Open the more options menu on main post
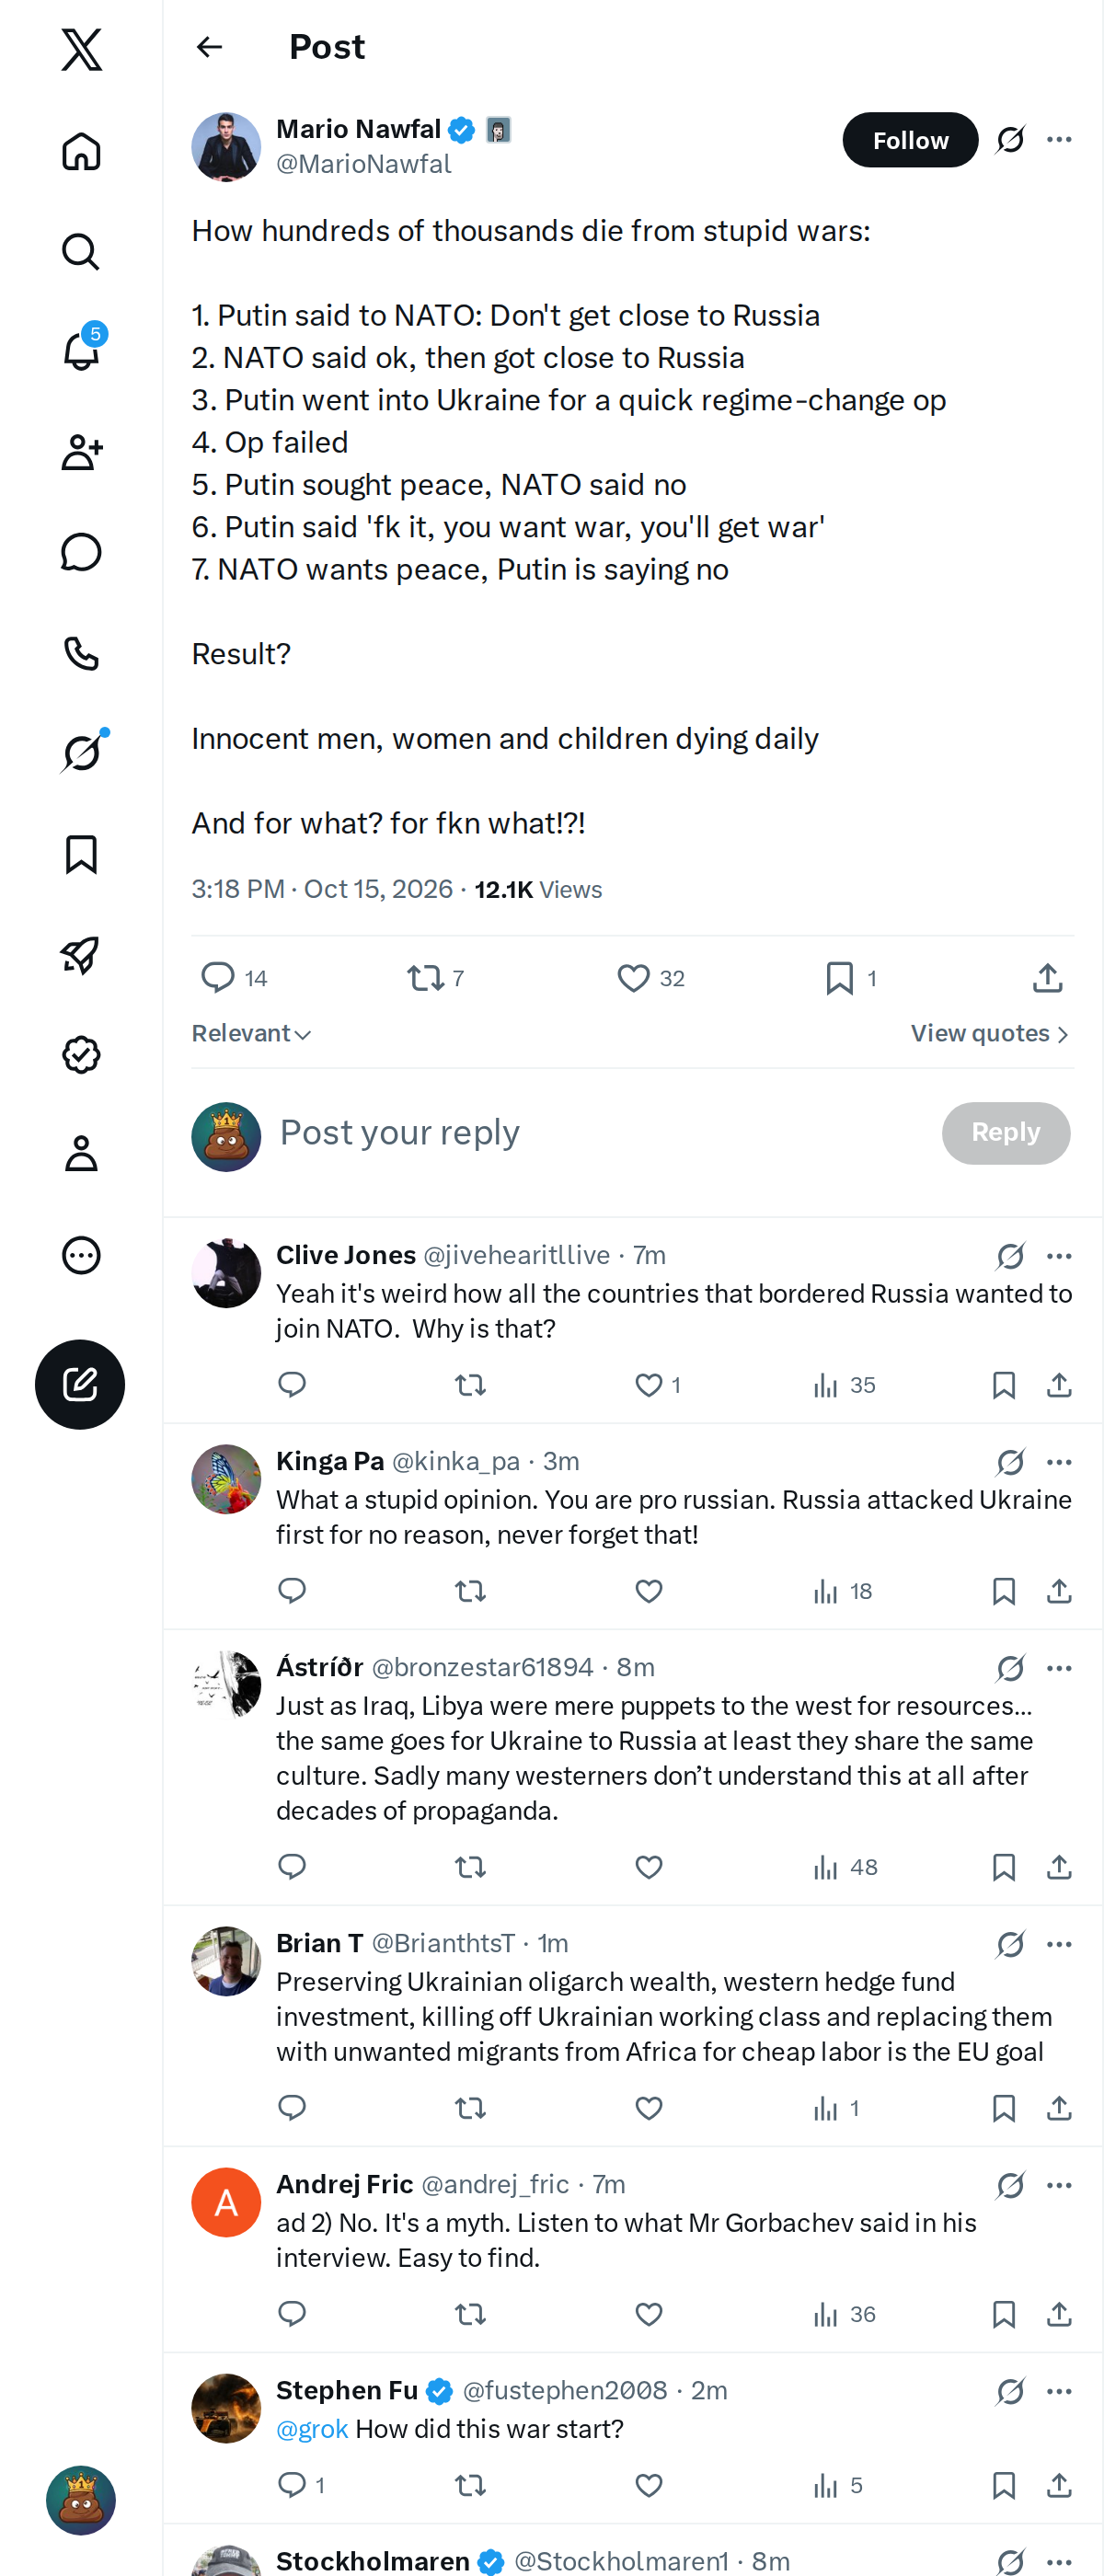 pos(1059,140)
